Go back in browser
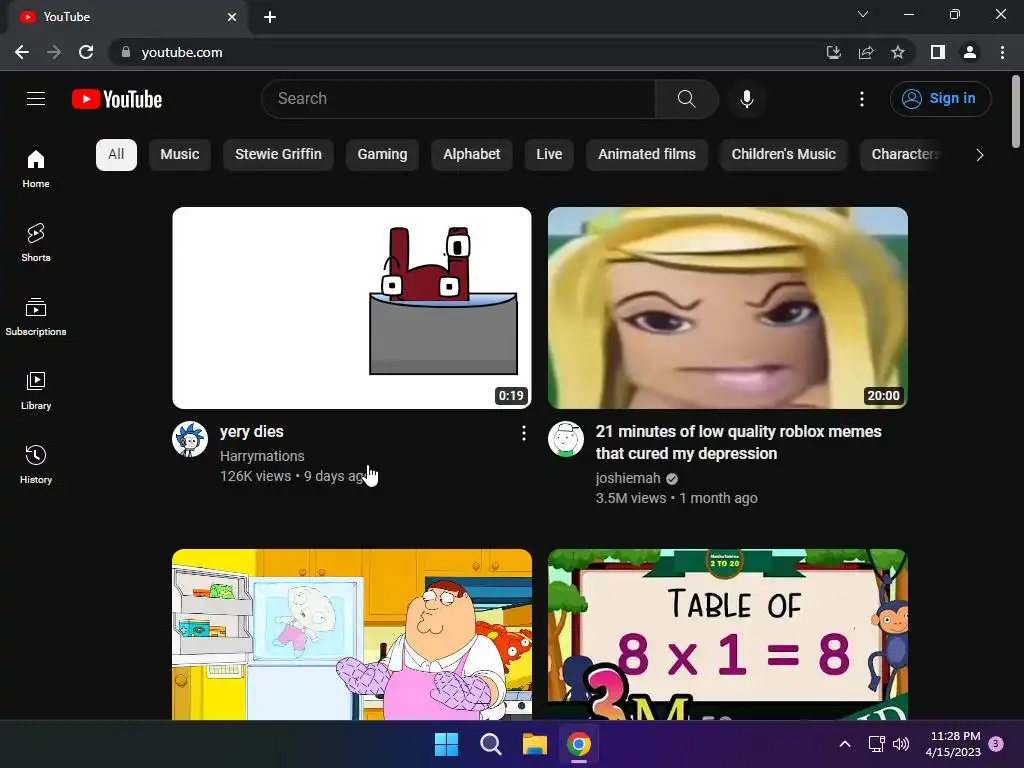Screen dimensions: 1024x768 pos(22,52)
